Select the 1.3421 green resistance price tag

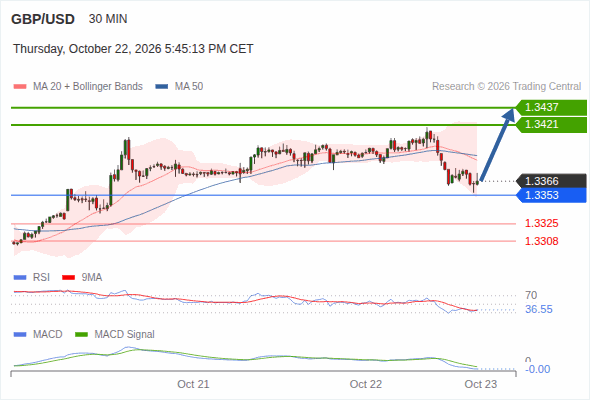pos(552,125)
